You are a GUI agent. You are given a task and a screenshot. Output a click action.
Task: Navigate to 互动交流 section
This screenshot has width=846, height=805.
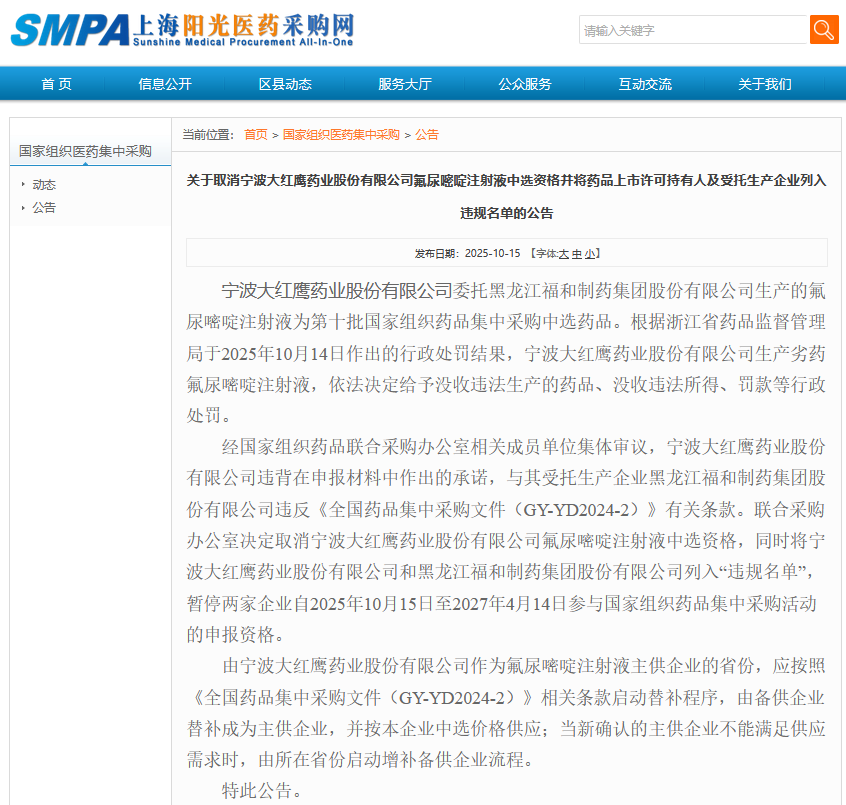coord(645,84)
